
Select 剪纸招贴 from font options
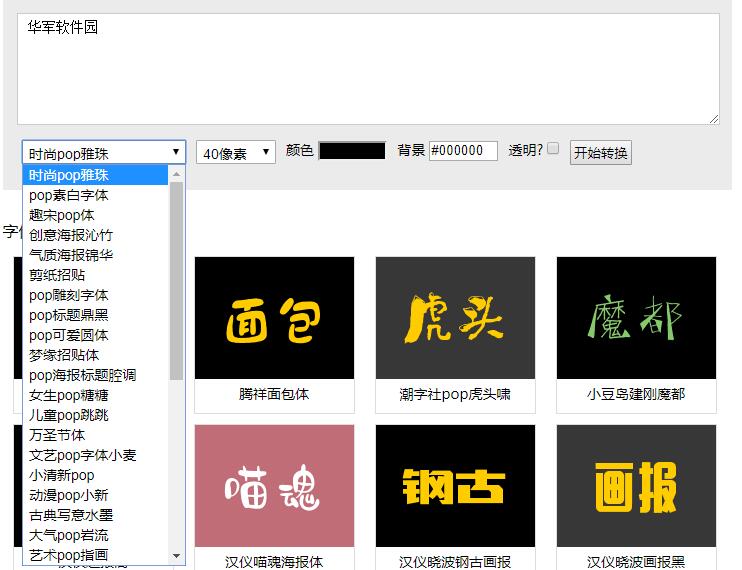coord(57,275)
